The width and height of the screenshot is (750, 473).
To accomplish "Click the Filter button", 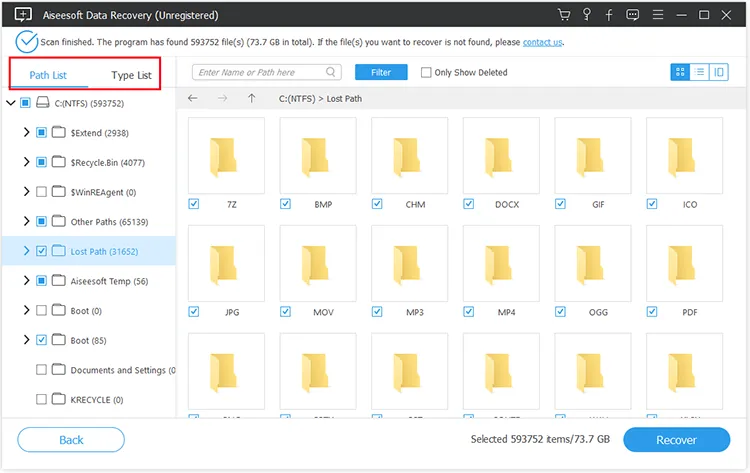I will point(381,72).
